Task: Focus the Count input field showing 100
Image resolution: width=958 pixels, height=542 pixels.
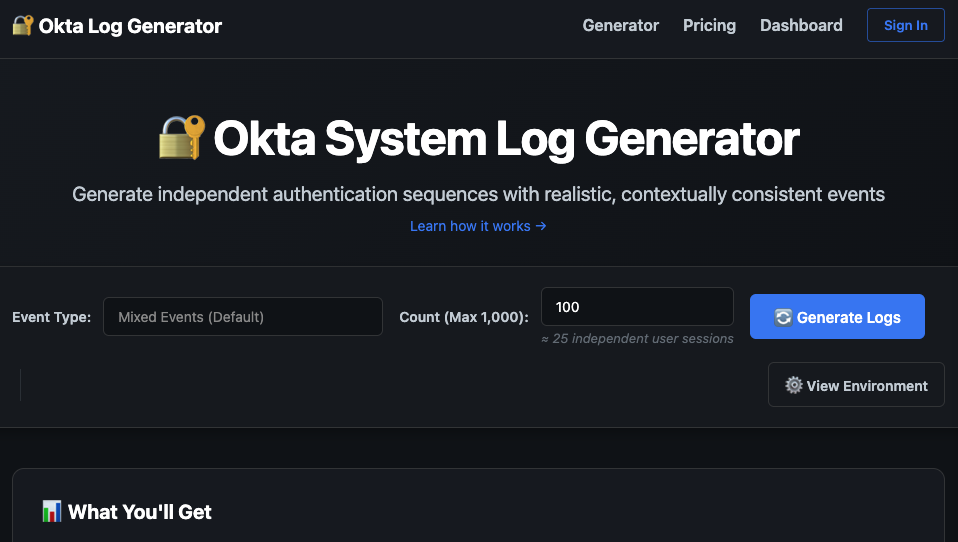Action: [x=637, y=307]
